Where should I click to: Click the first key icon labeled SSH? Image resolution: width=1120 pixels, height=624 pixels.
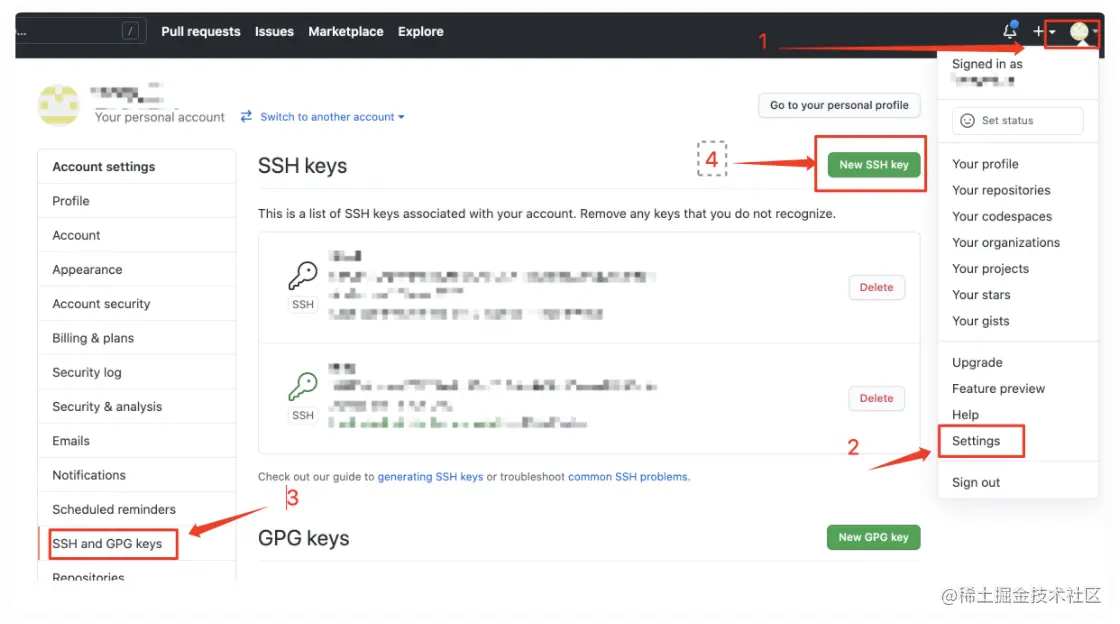pos(303,276)
